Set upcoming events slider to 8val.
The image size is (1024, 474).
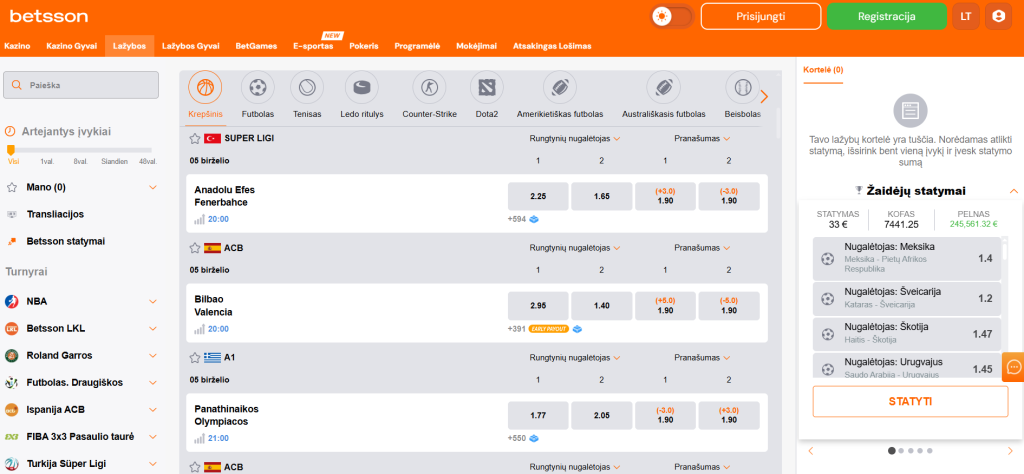[81, 161]
